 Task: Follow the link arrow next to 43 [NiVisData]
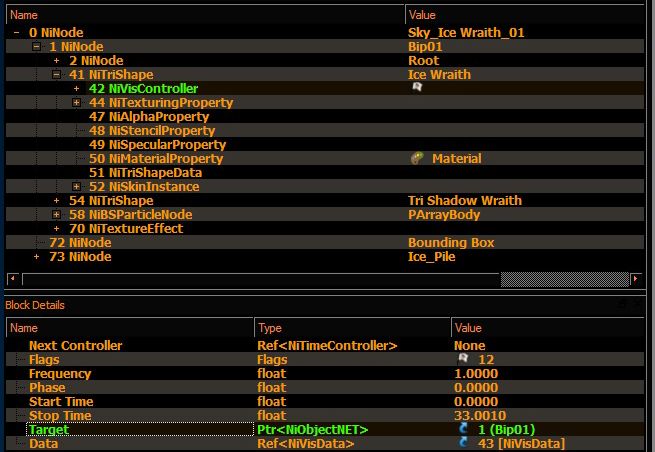tap(463, 442)
